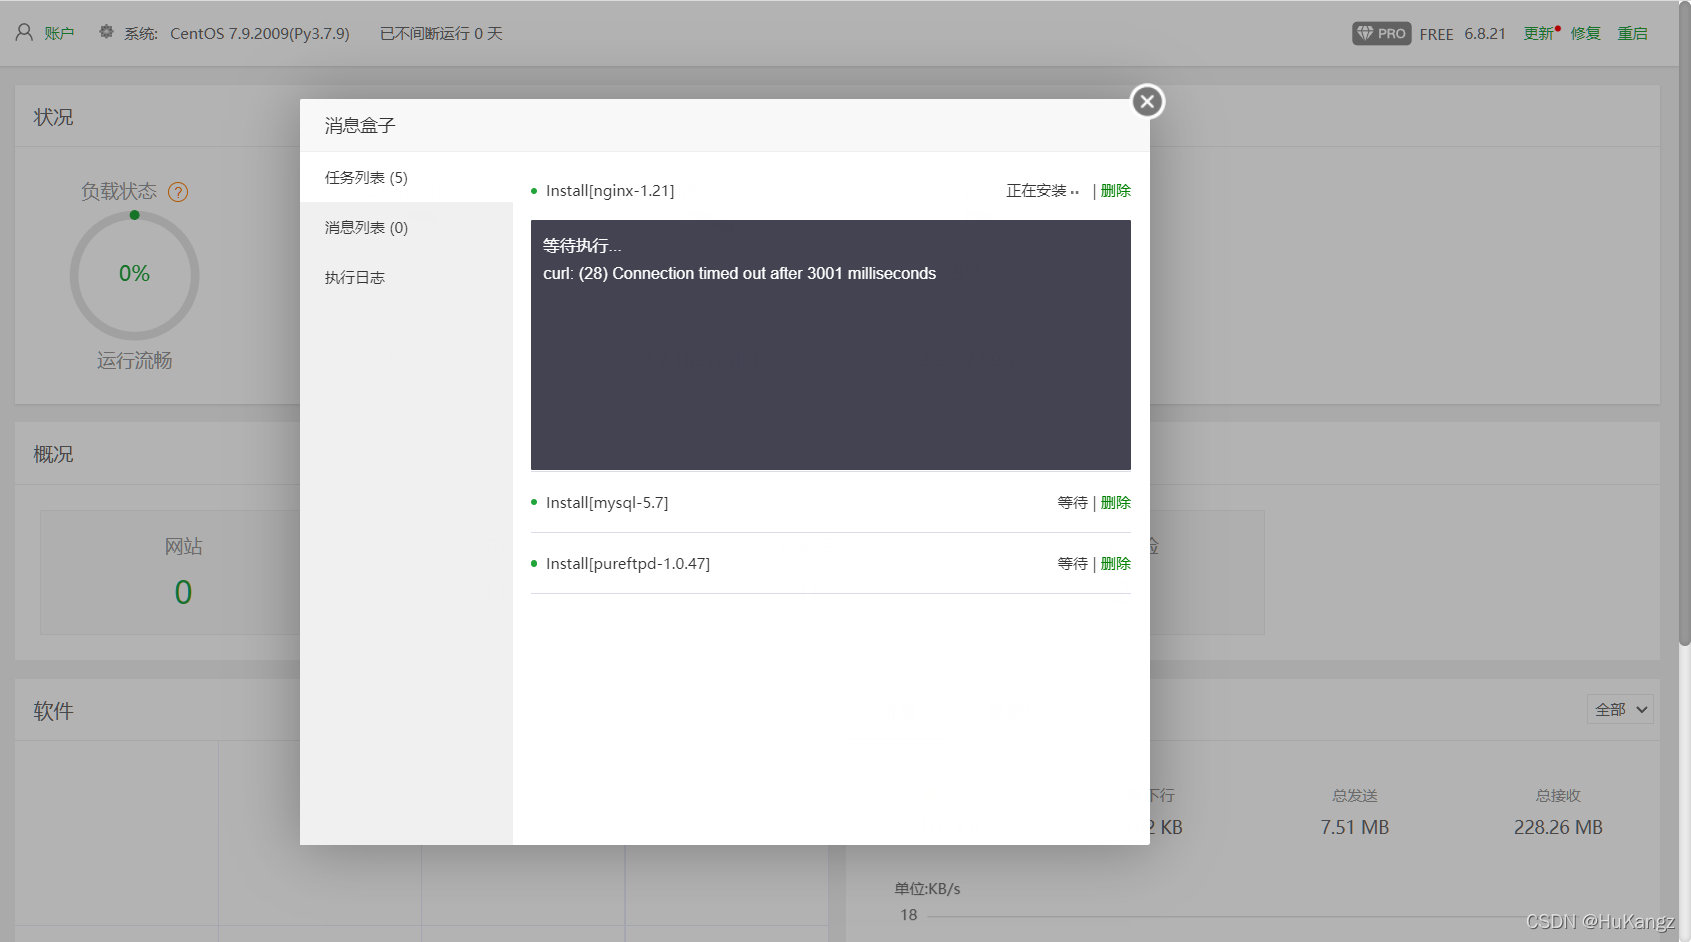Click the load status help icon
Viewport: 1691px width, 942px height.
coord(178,192)
